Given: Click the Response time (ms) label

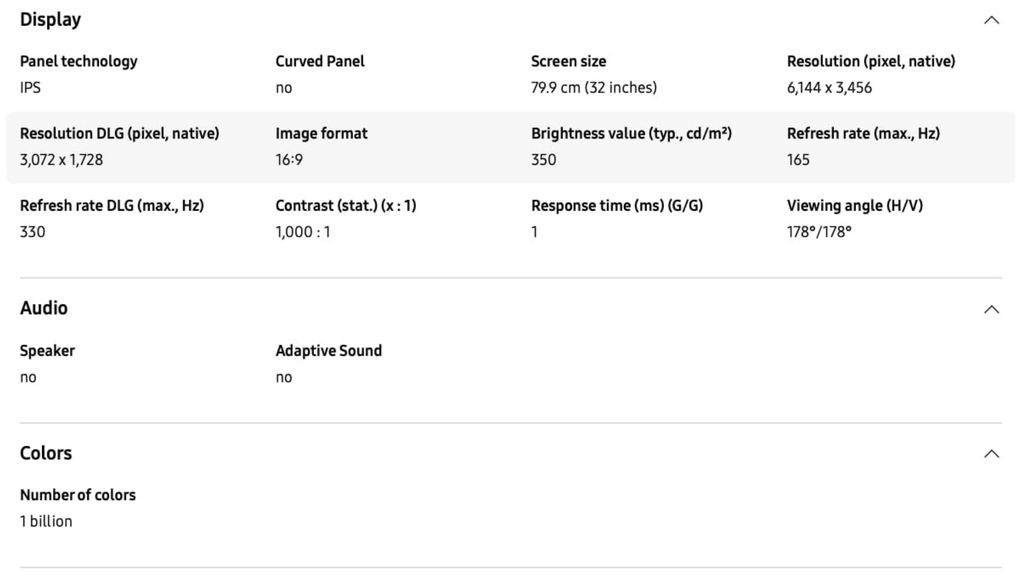Looking at the screenshot, I should point(617,205).
